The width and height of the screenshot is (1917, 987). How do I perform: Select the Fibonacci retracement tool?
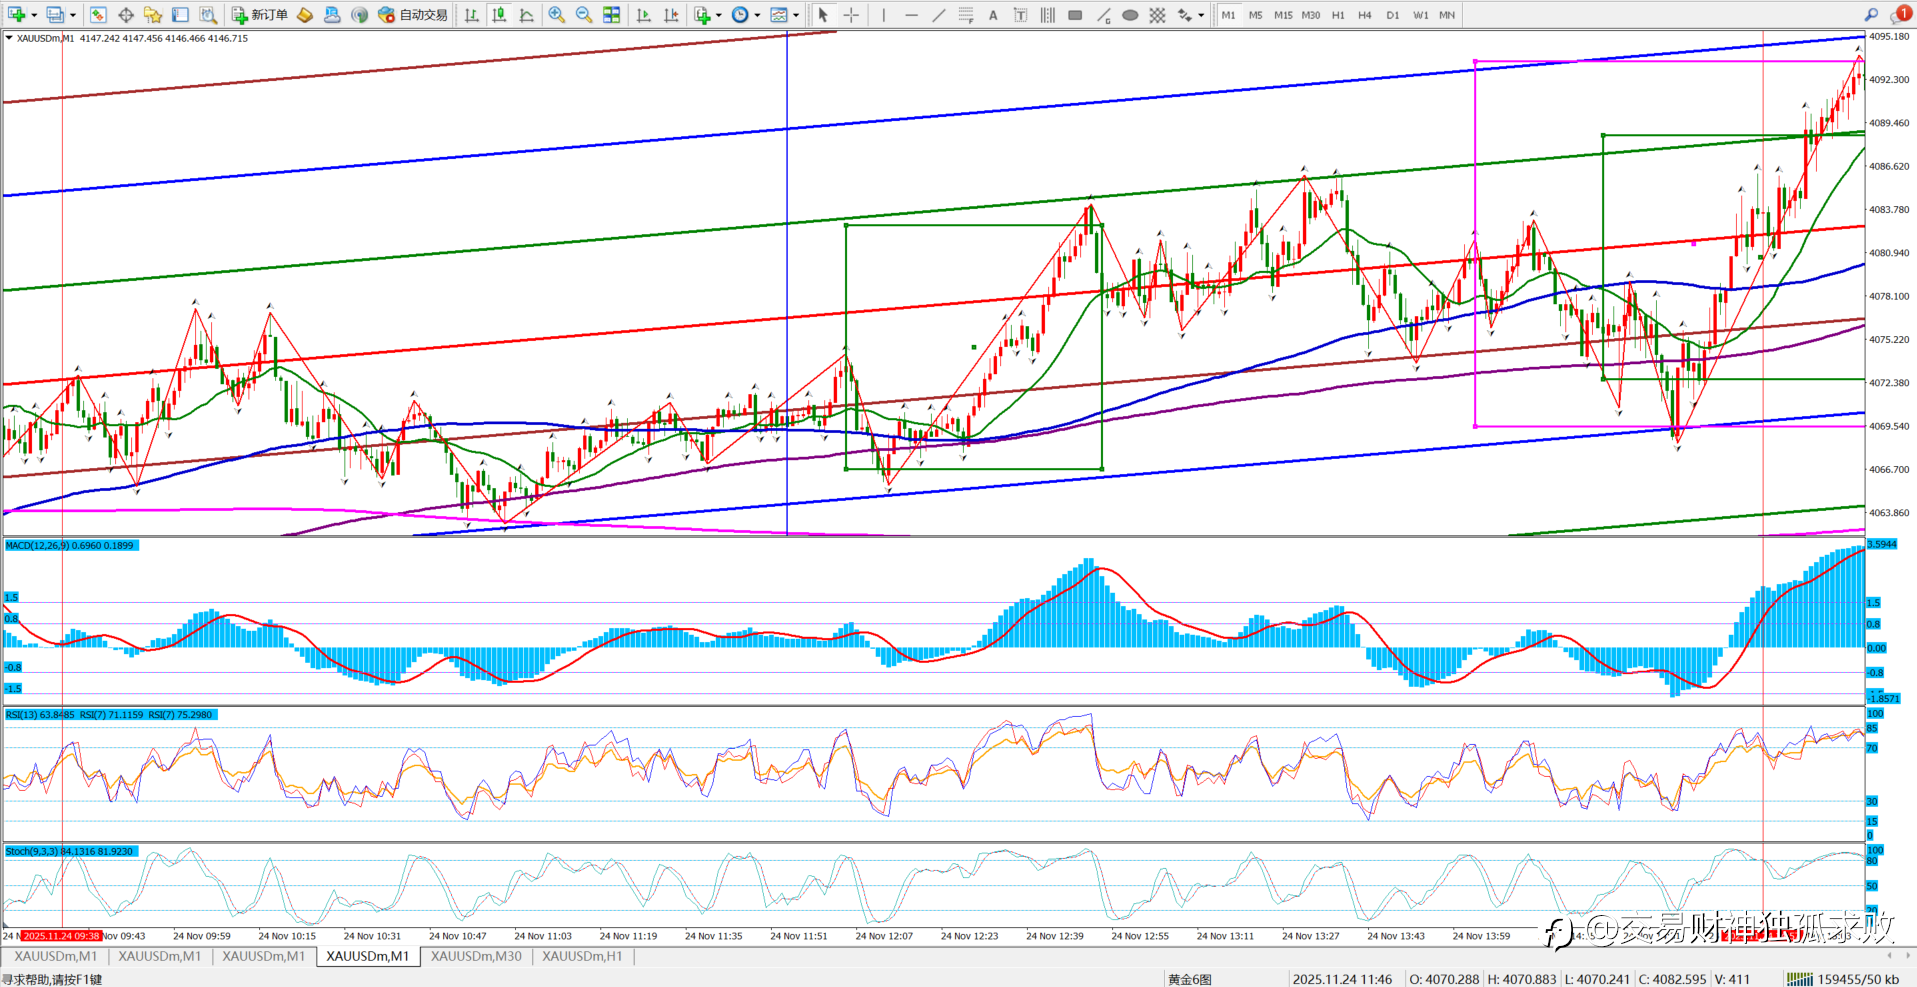click(966, 15)
